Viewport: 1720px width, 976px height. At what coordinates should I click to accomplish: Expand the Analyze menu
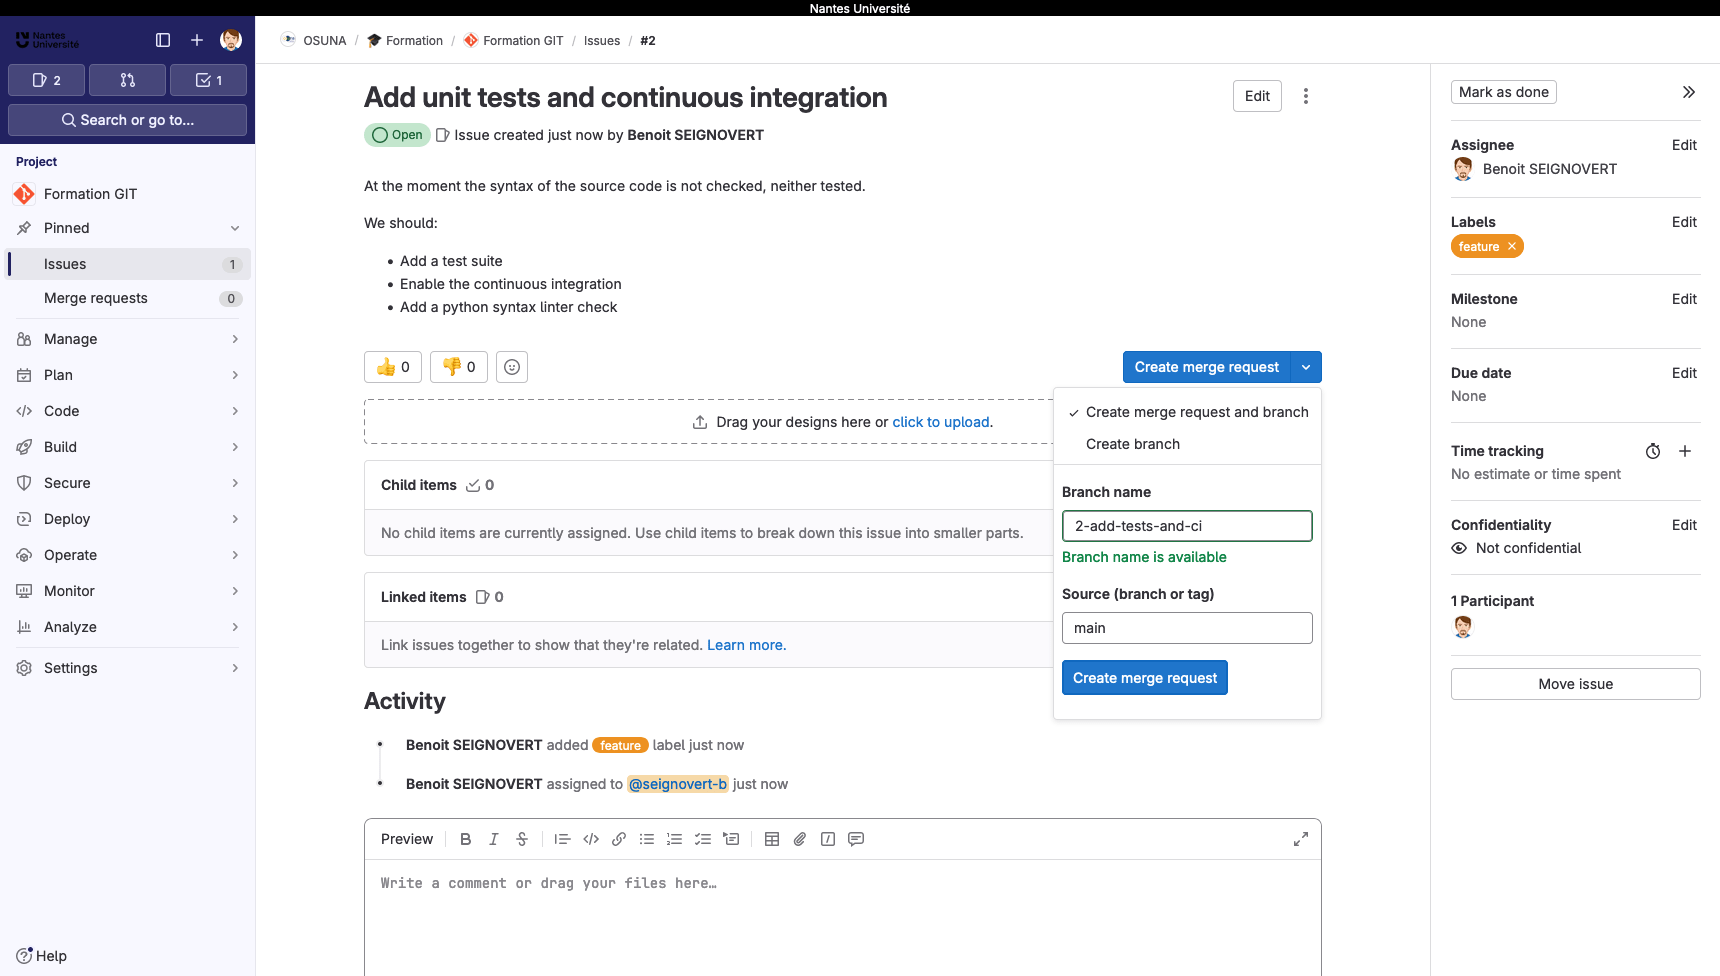pyautogui.click(x=127, y=627)
